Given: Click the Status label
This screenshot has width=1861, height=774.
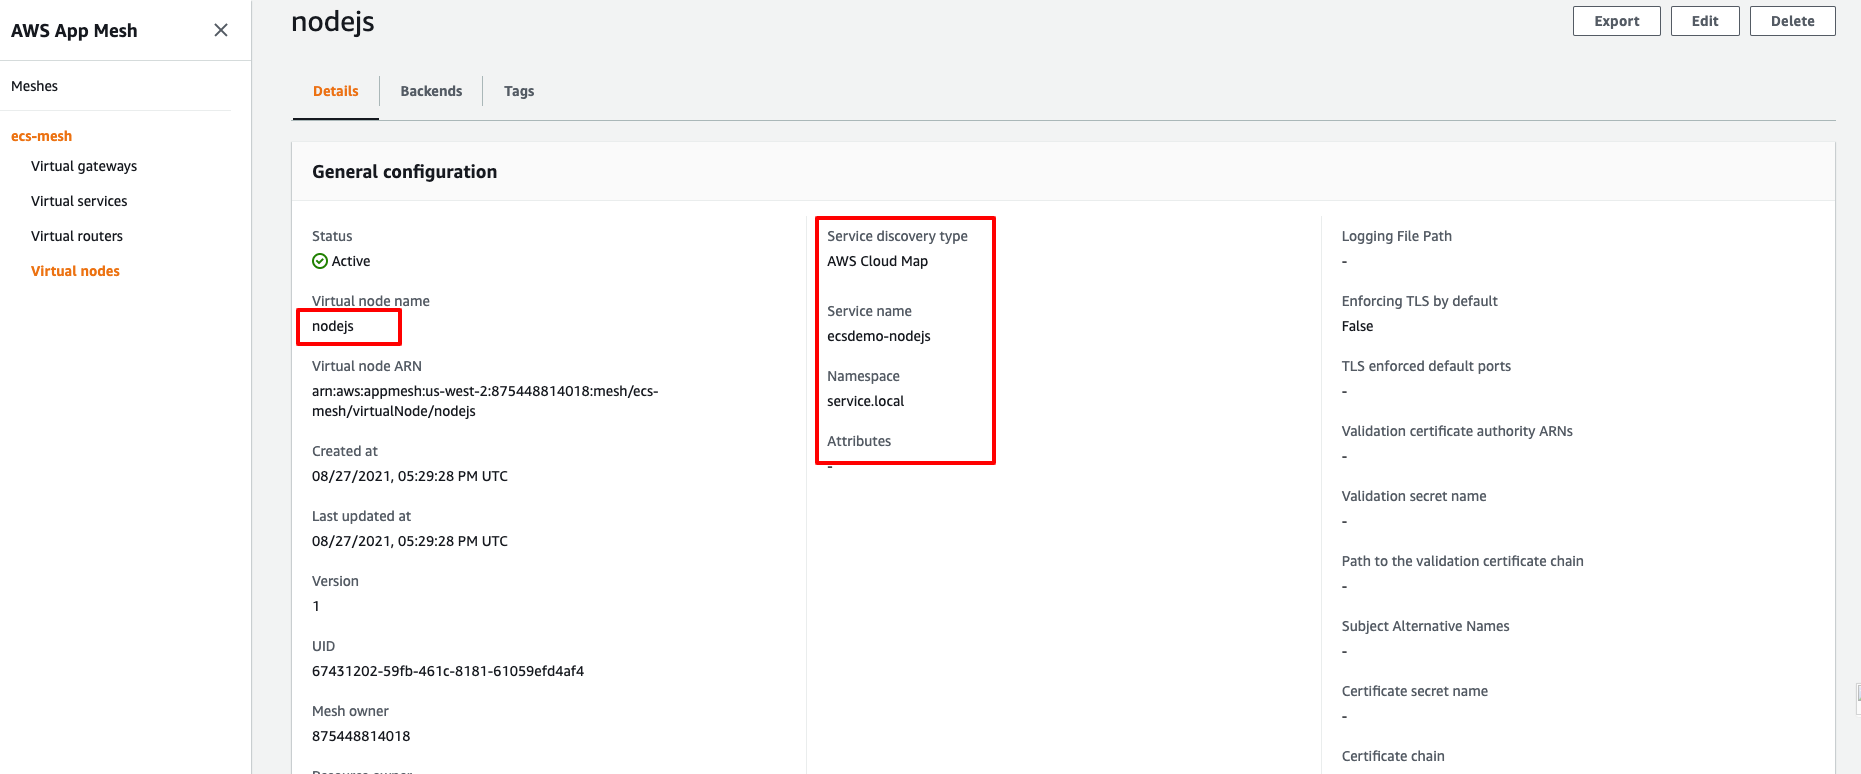Looking at the screenshot, I should [x=332, y=236].
